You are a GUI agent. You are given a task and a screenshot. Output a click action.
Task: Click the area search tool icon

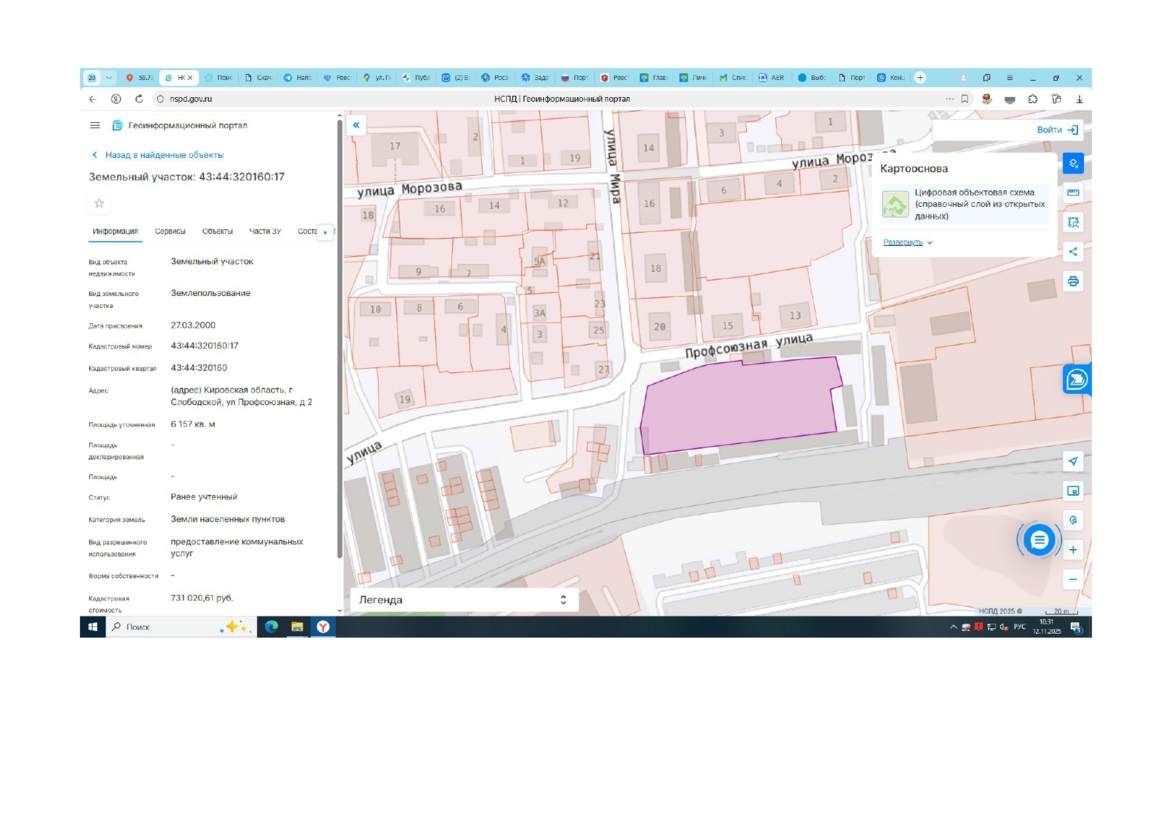(x=1073, y=222)
